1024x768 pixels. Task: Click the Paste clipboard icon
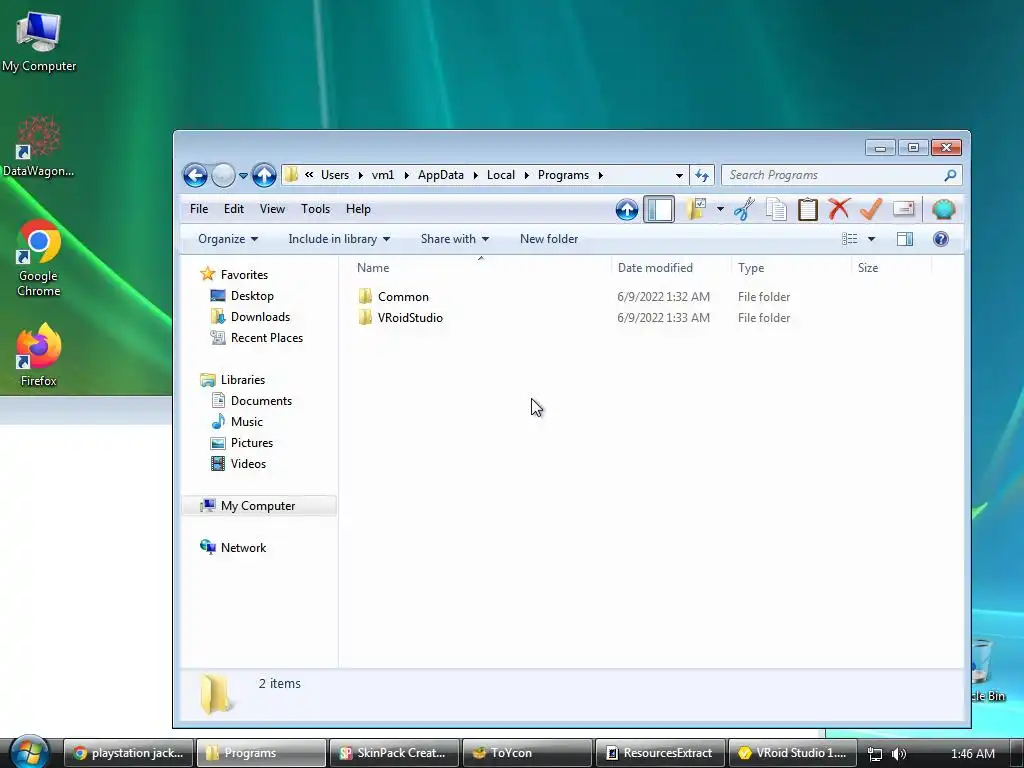[x=808, y=209]
